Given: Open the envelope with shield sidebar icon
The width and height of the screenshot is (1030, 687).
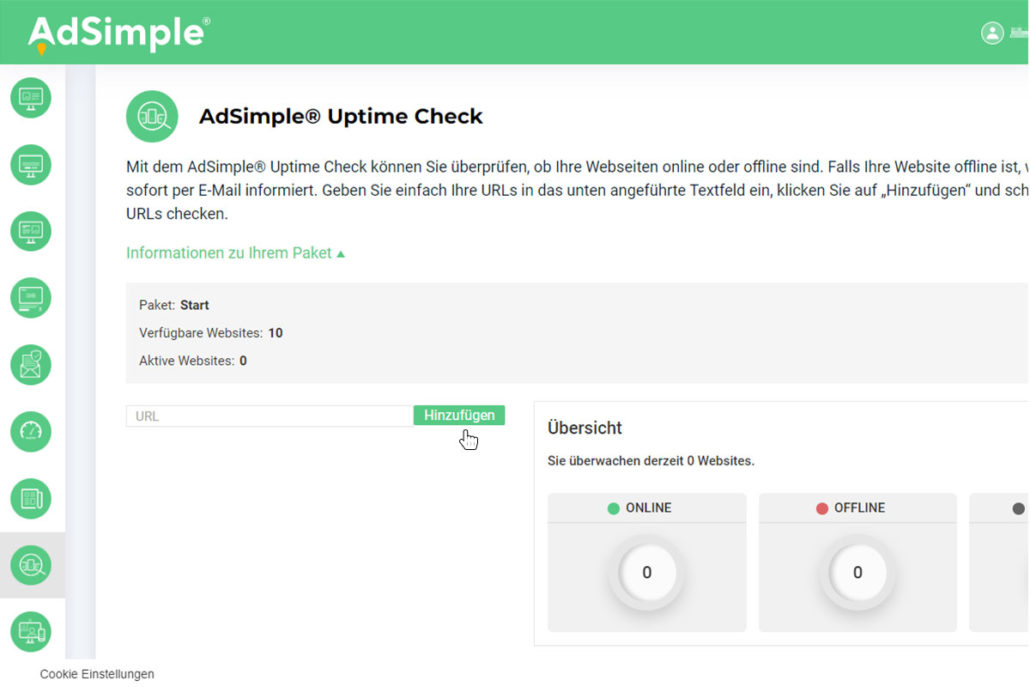Looking at the screenshot, I should [x=30, y=365].
